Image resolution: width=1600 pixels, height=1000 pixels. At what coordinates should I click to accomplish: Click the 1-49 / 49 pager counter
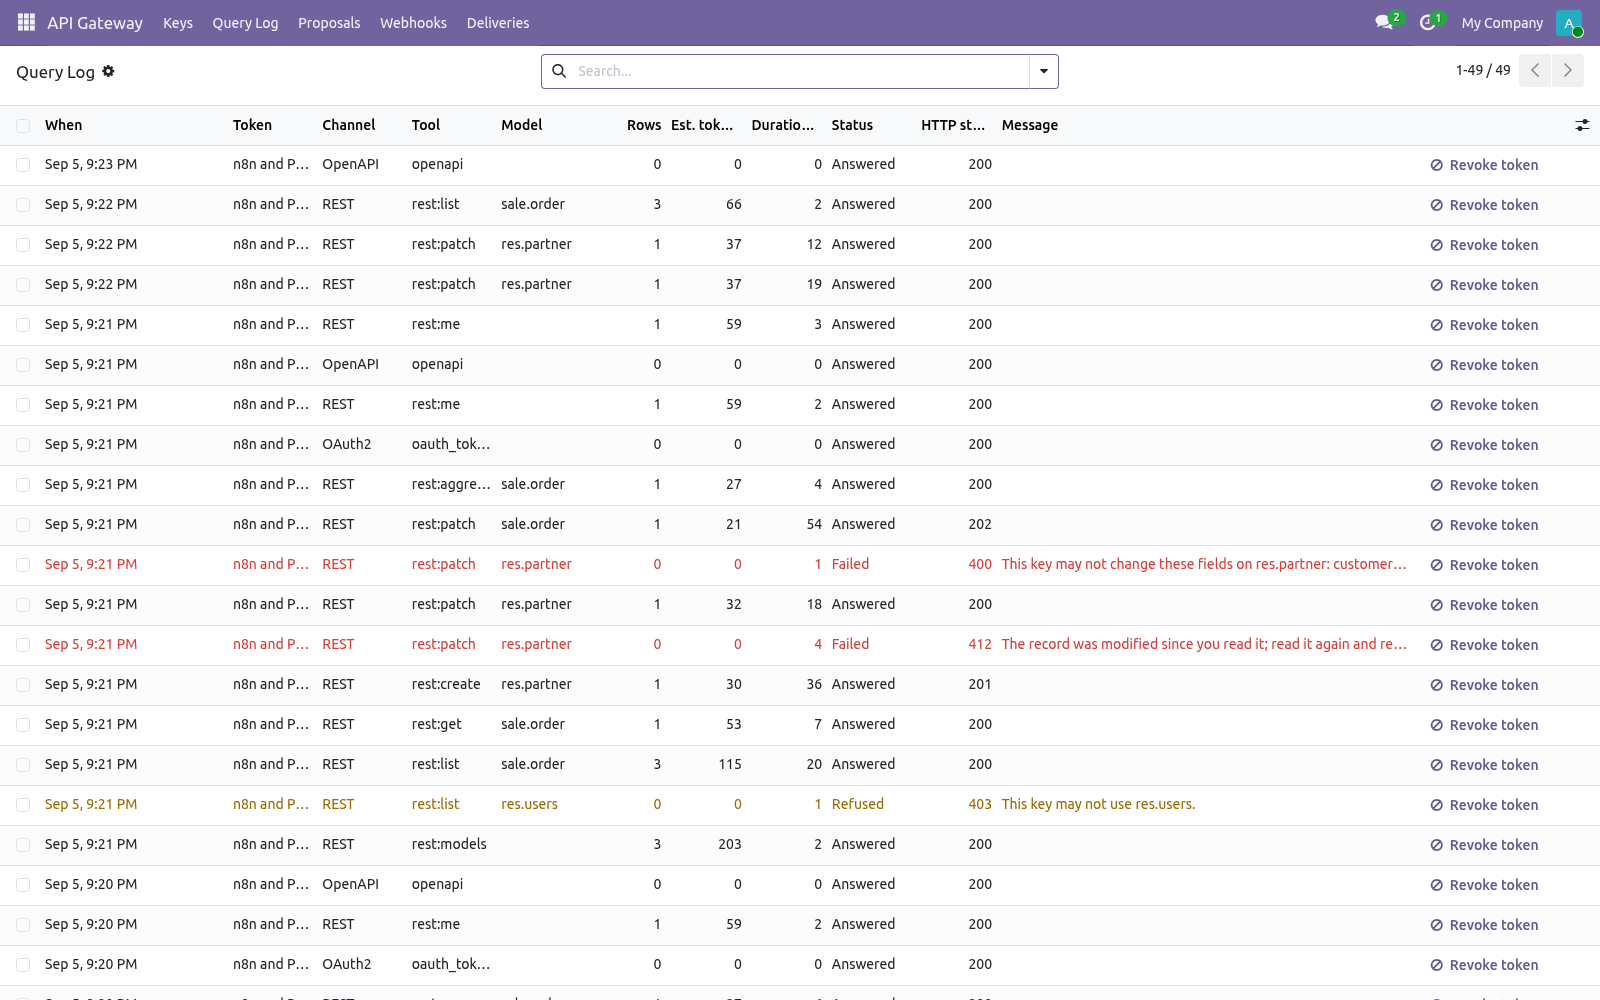[x=1483, y=70]
